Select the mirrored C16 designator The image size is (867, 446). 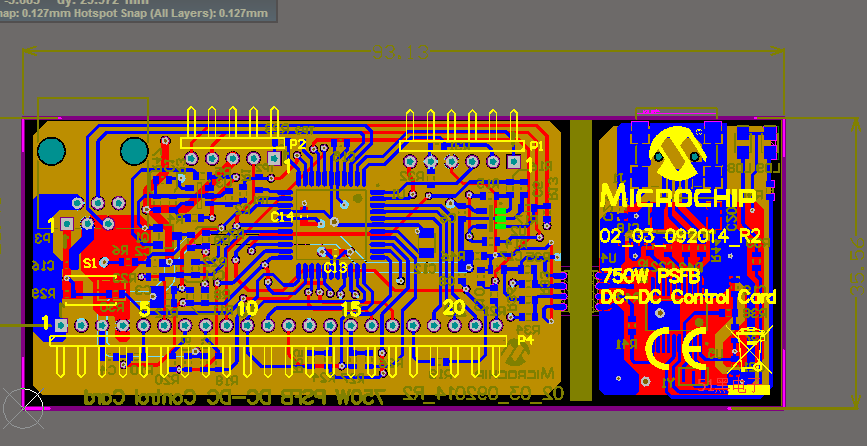(x=42, y=265)
